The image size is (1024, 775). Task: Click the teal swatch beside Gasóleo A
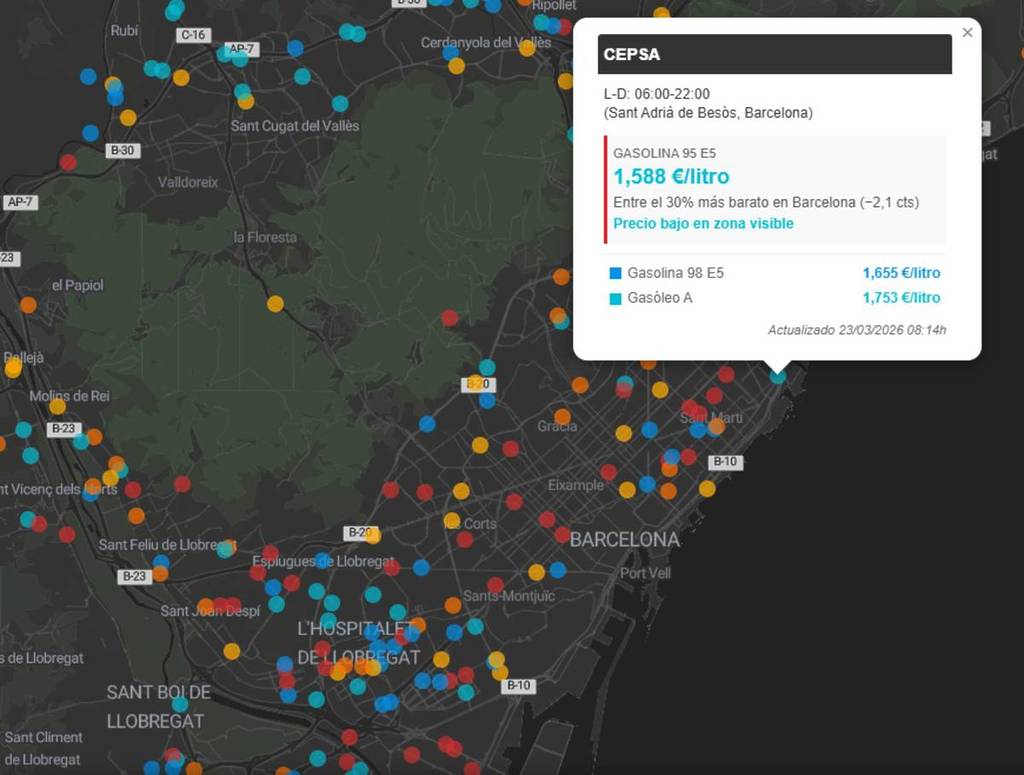coord(615,298)
